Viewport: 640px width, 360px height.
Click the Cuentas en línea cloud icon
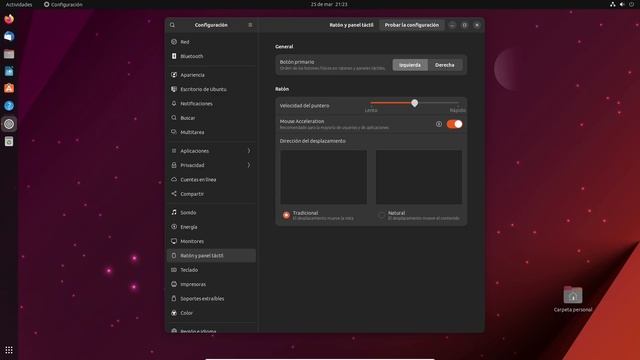coord(174,179)
